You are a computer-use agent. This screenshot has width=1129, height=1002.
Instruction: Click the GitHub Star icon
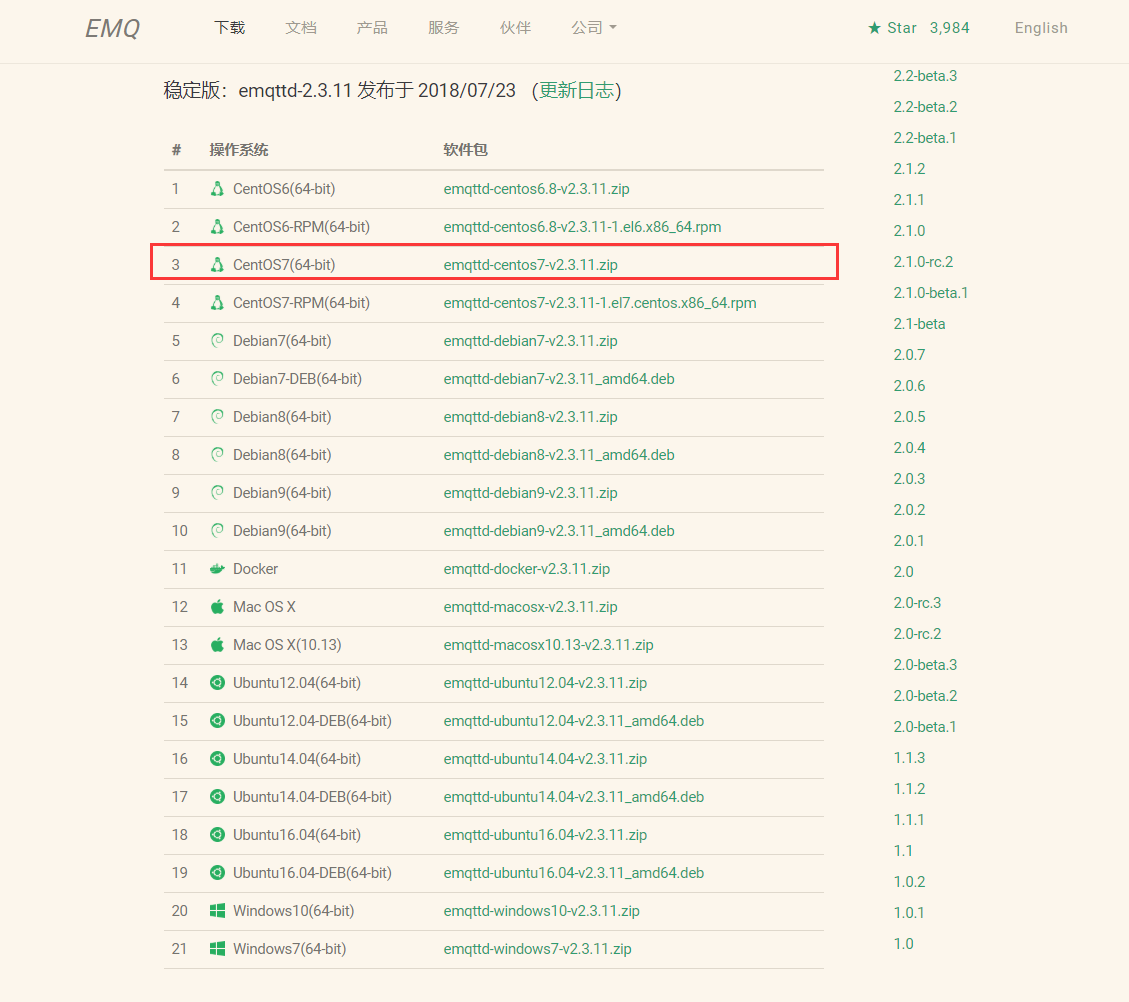(874, 28)
